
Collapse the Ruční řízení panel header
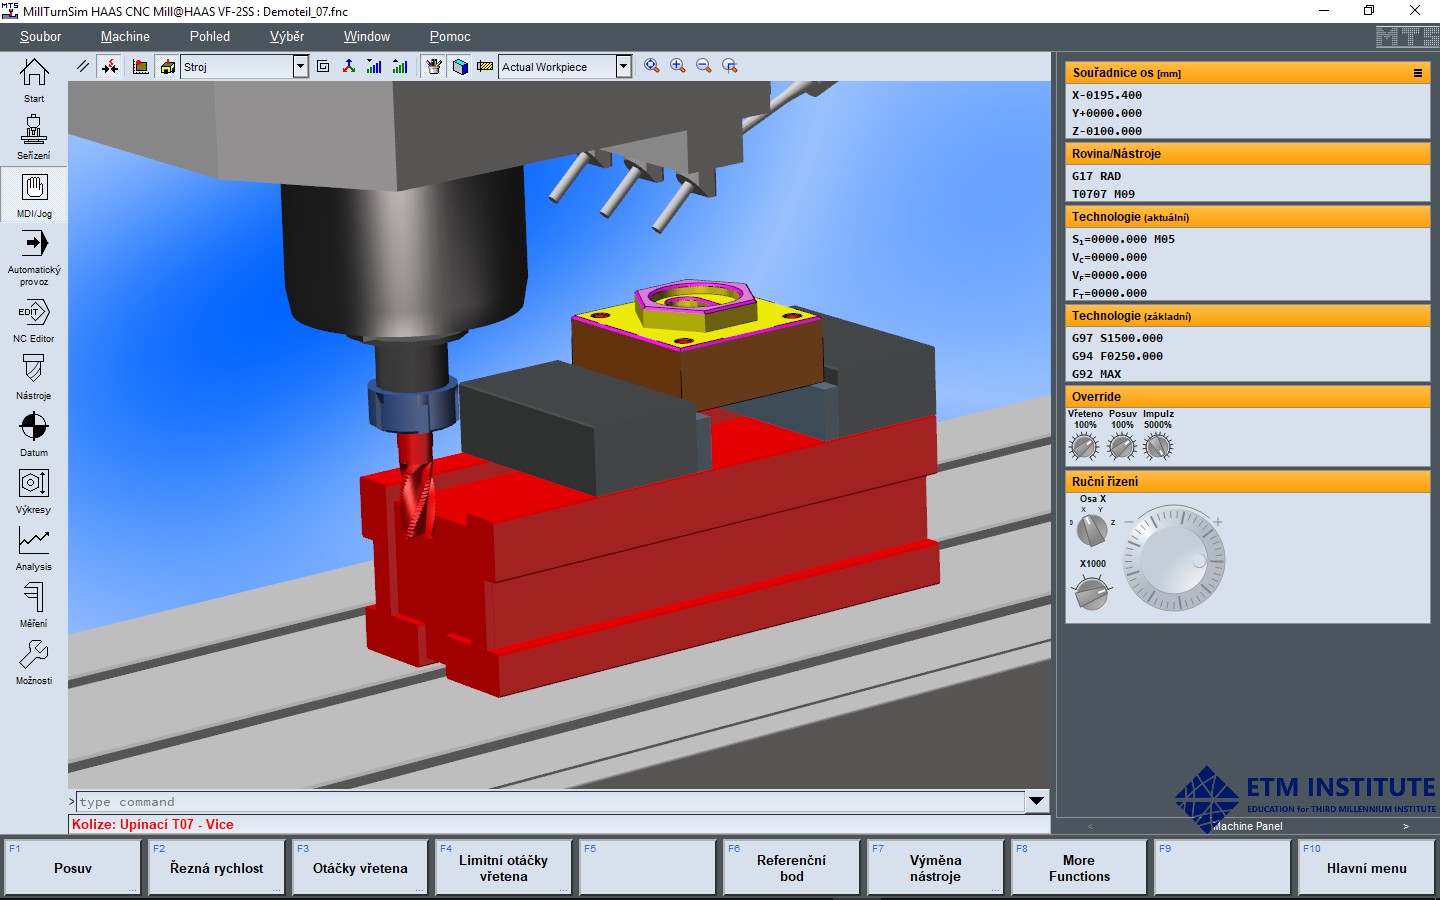(x=1247, y=482)
